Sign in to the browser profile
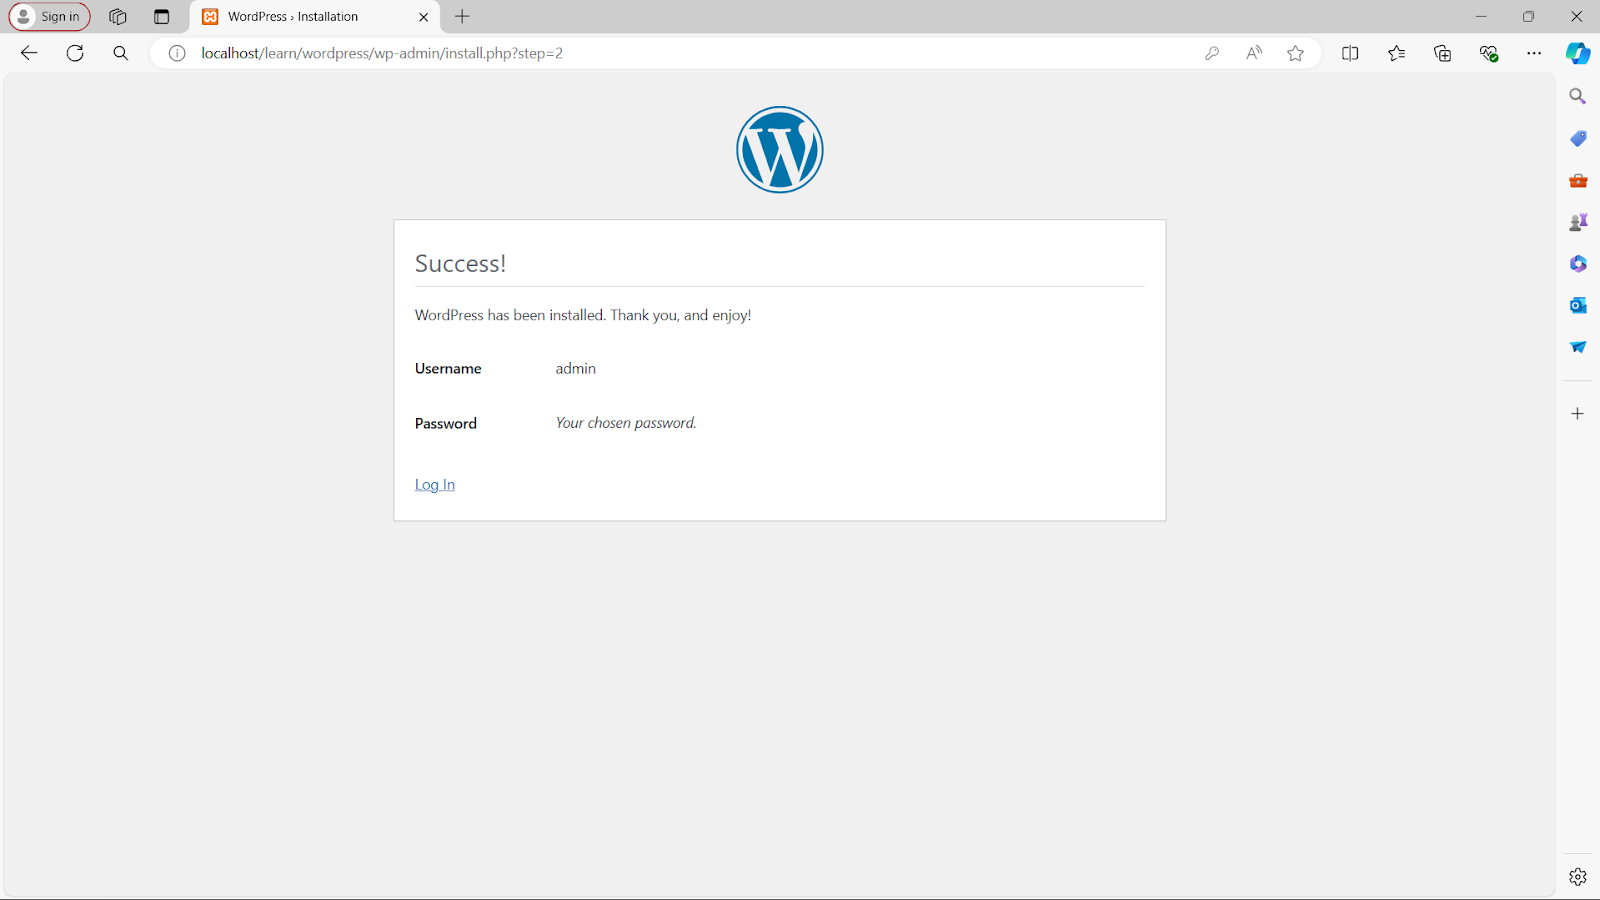1600x900 pixels. pyautogui.click(x=50, y=16)
